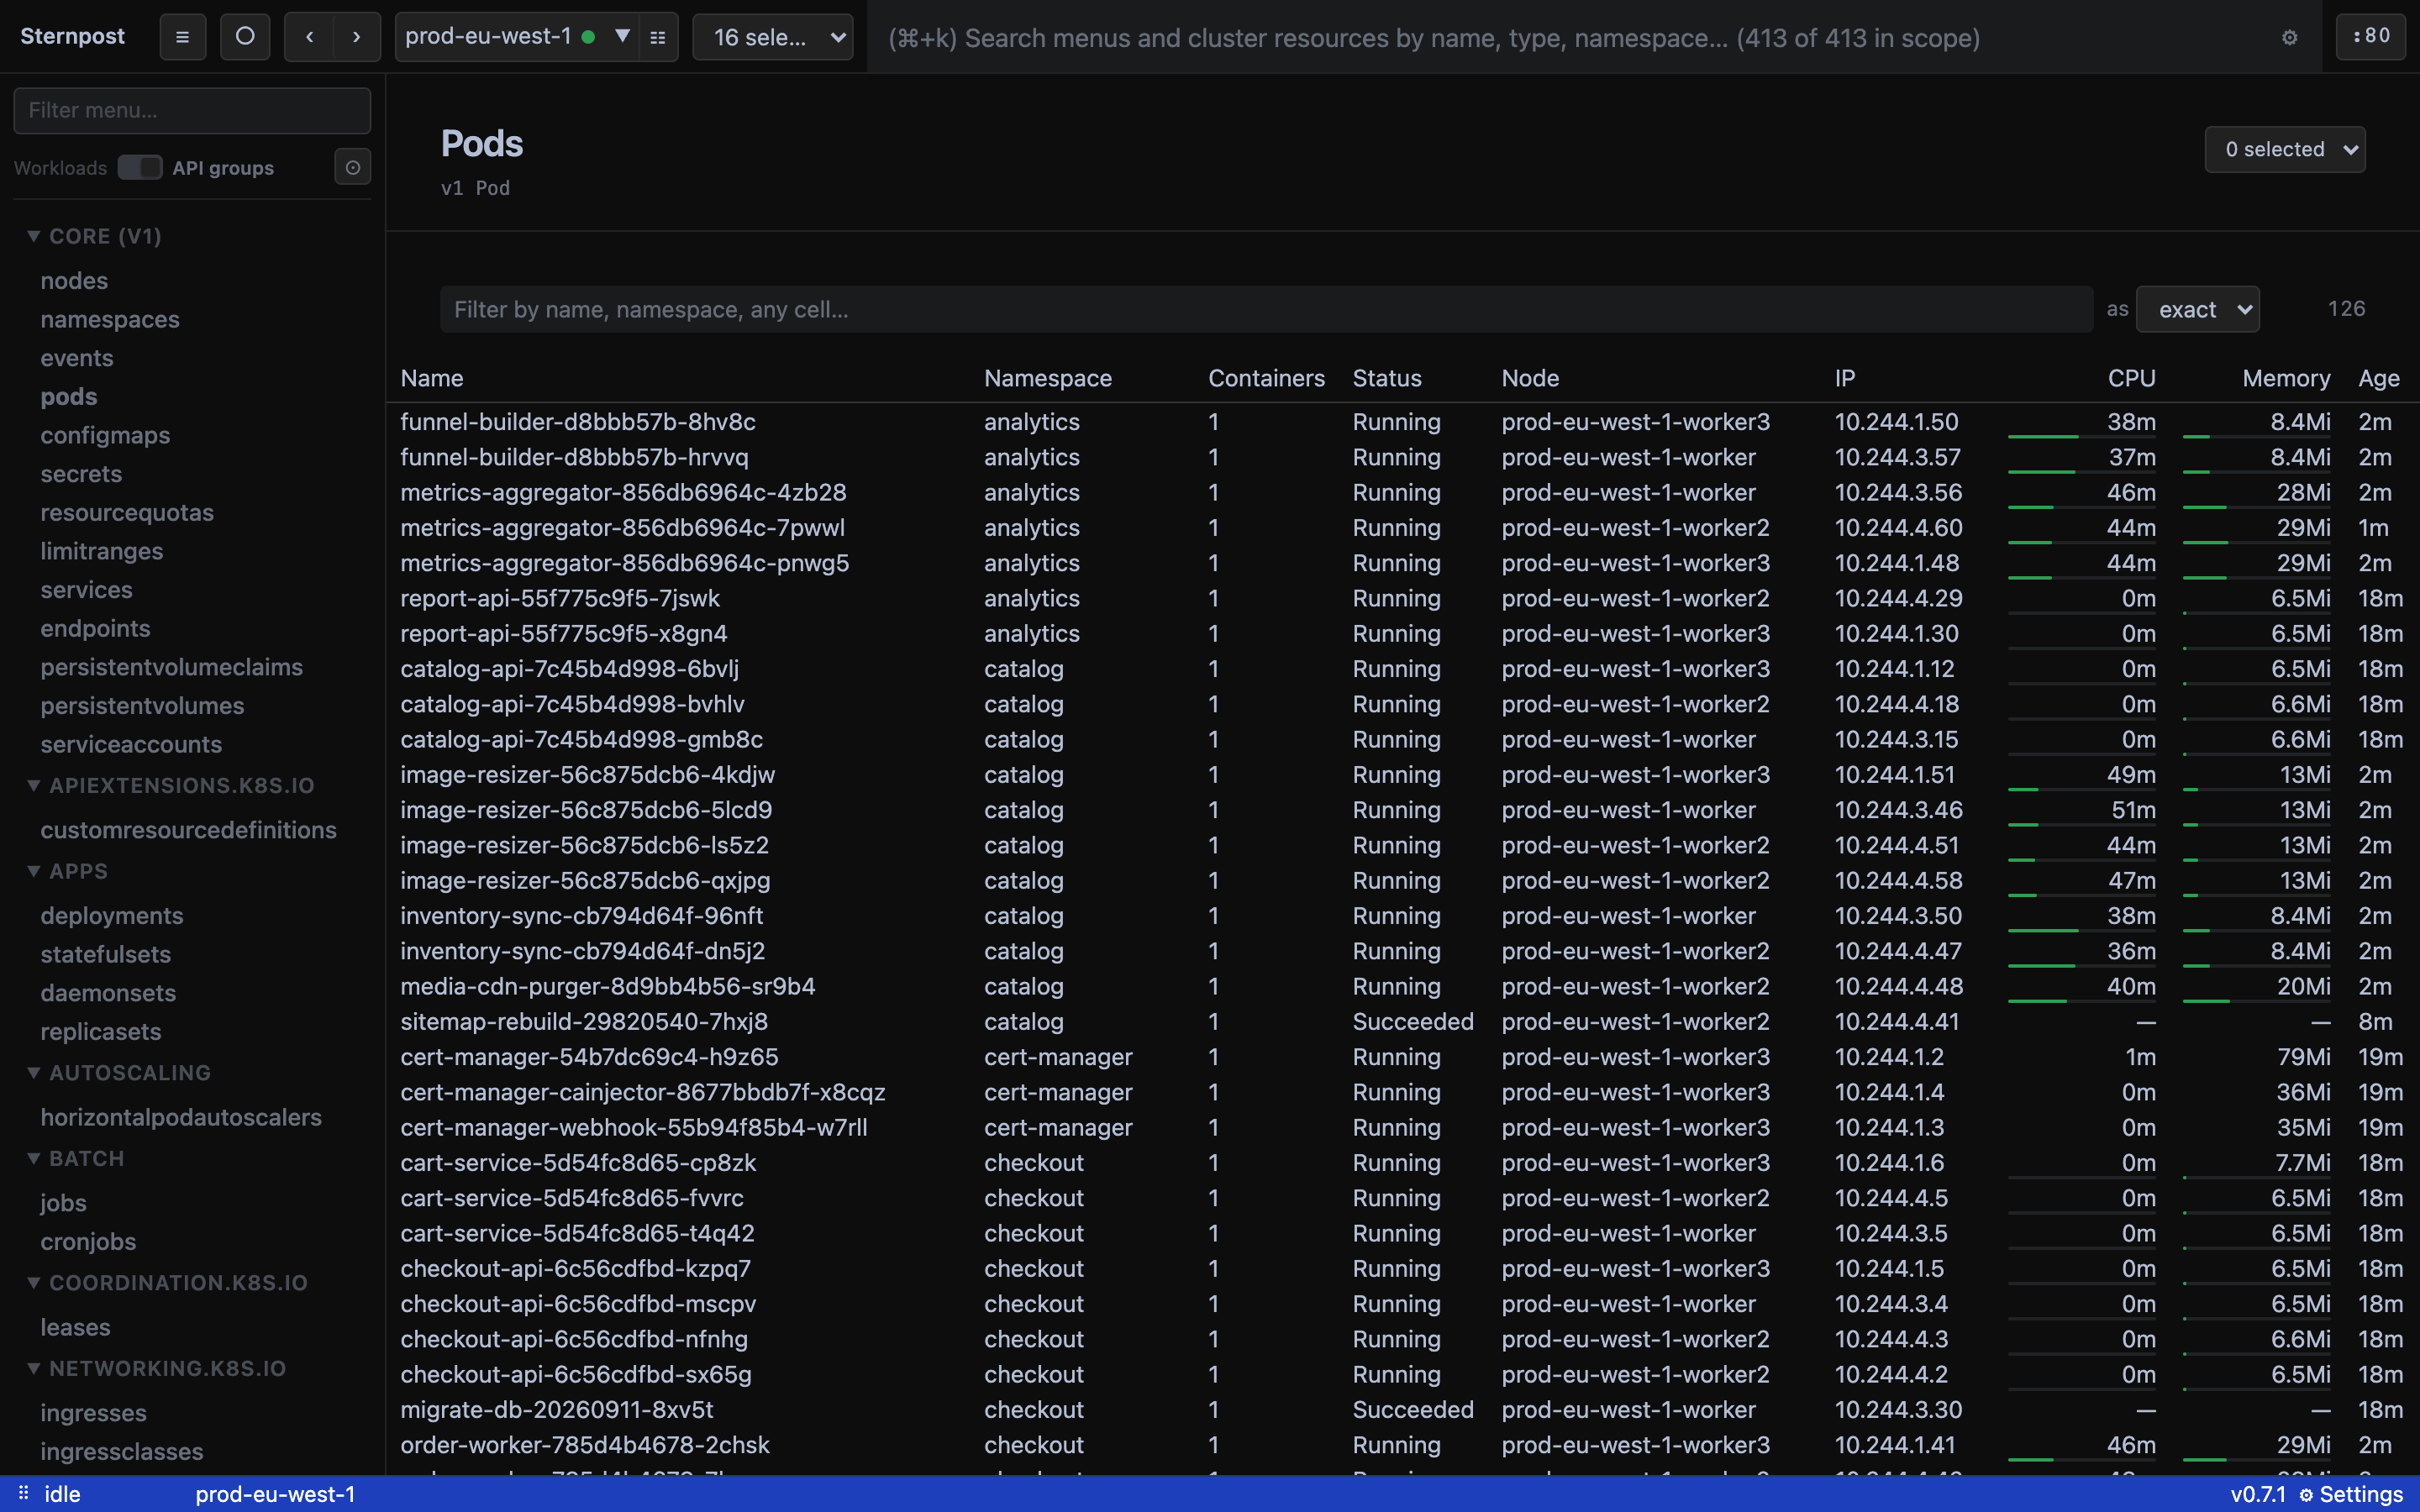This screenshot has height=1512, width=2420.
Task: Collapse the CORE (V1) group
Action: (95, 236)
